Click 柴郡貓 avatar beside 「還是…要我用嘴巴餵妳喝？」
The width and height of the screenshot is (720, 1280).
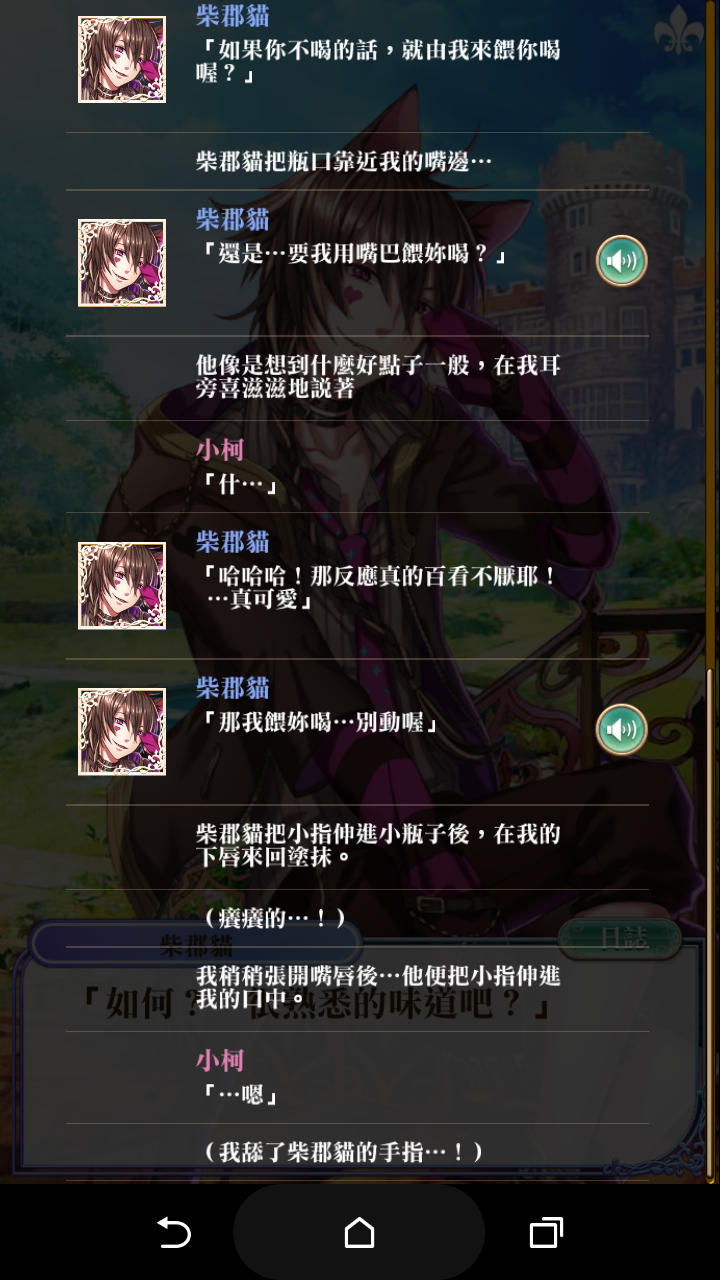[x=122, y=263]
